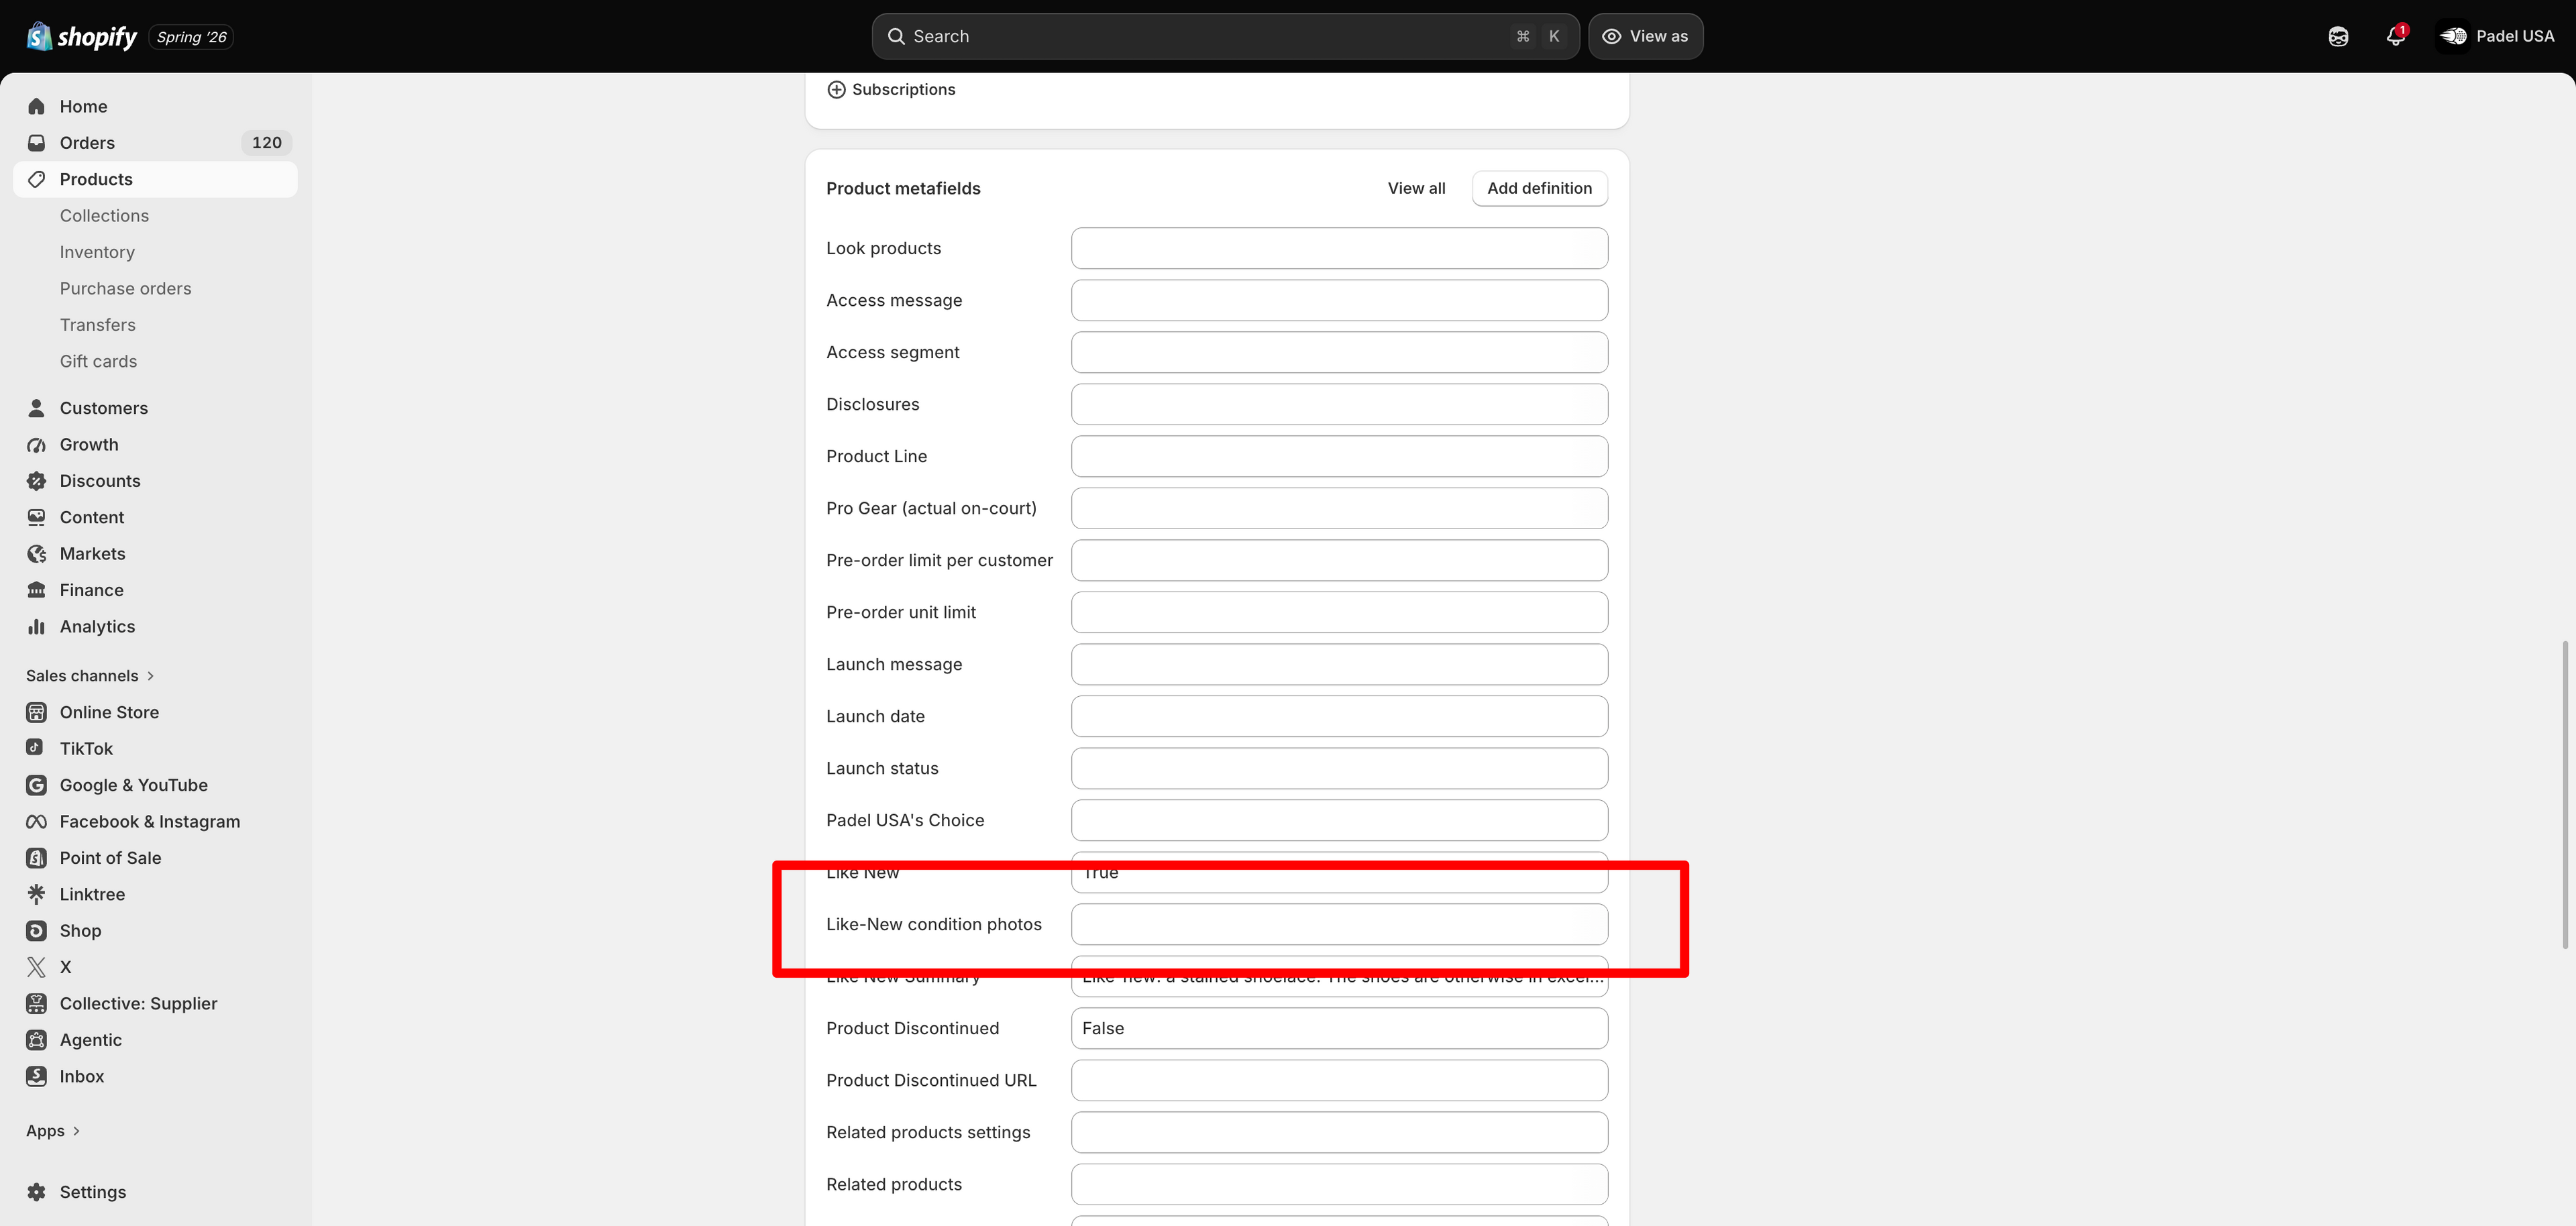Click the Google & YouTube icon
This screenshot has width=2576, height=1226.
click(x=37, y=785)
